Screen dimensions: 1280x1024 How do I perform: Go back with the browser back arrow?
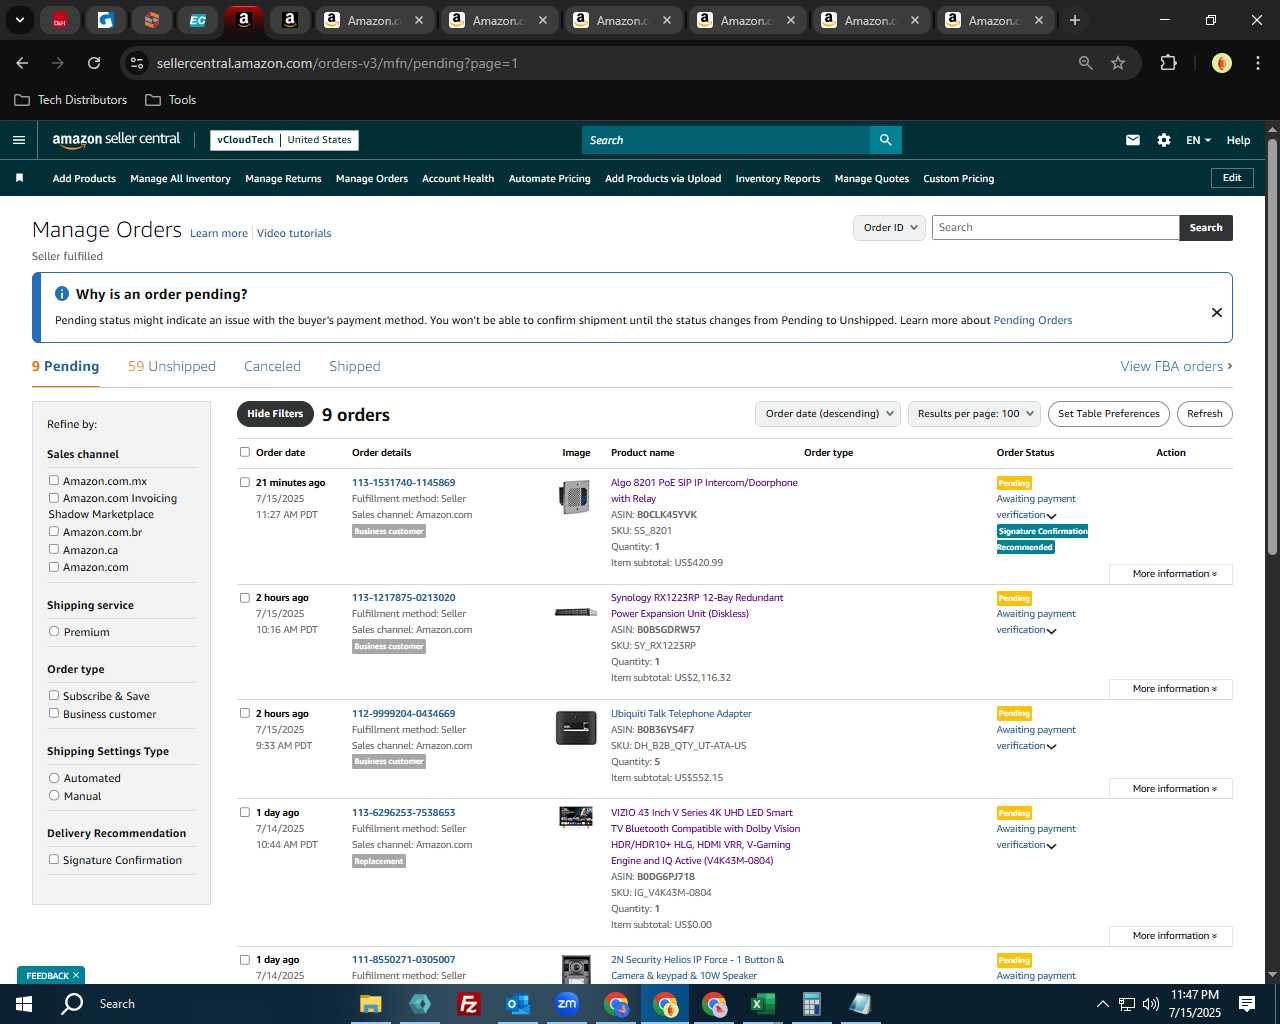point(22,63)
